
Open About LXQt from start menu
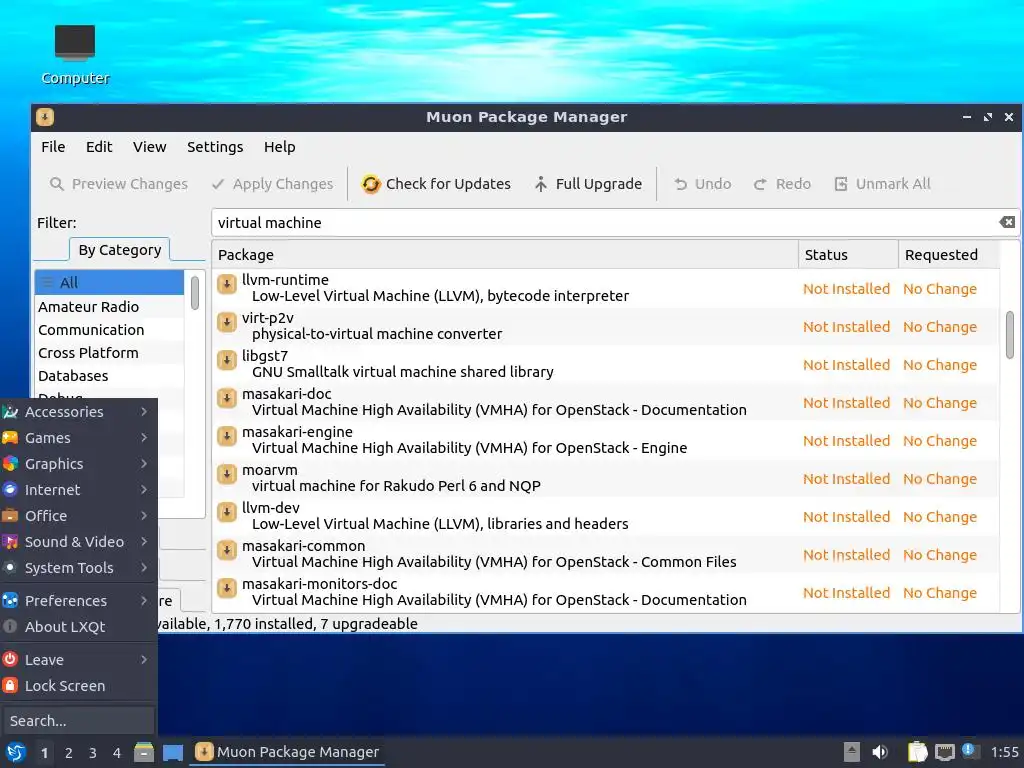78,627
